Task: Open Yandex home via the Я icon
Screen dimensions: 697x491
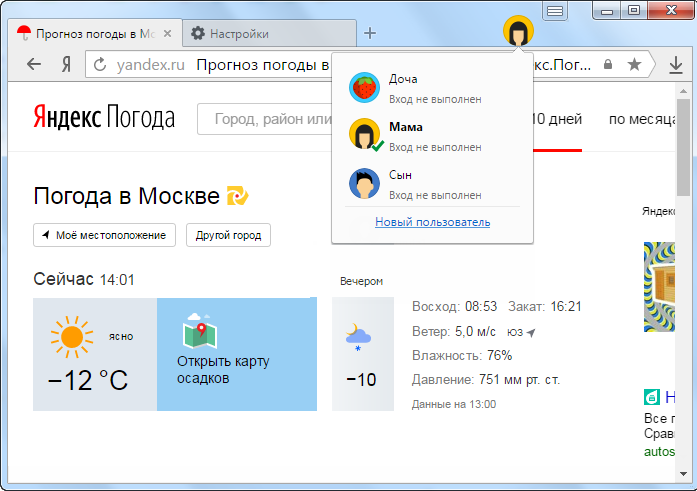Action: click(x=66, y=65)
